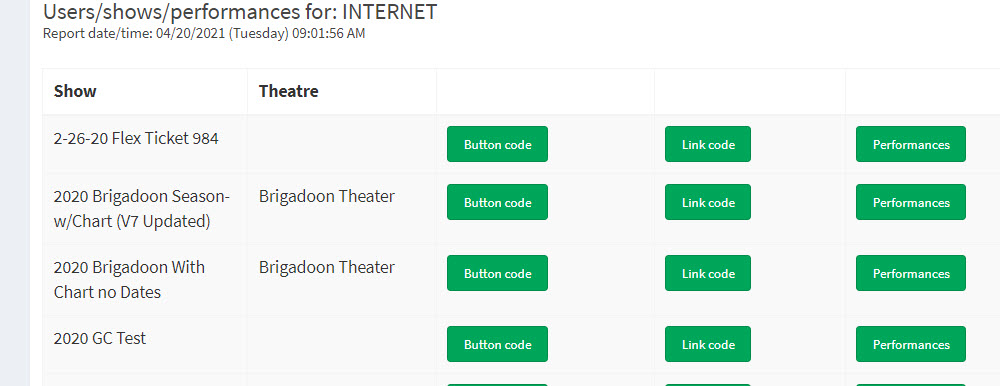
Task: Select the 2020 GC Test show name
Action: tap(100, 338)
